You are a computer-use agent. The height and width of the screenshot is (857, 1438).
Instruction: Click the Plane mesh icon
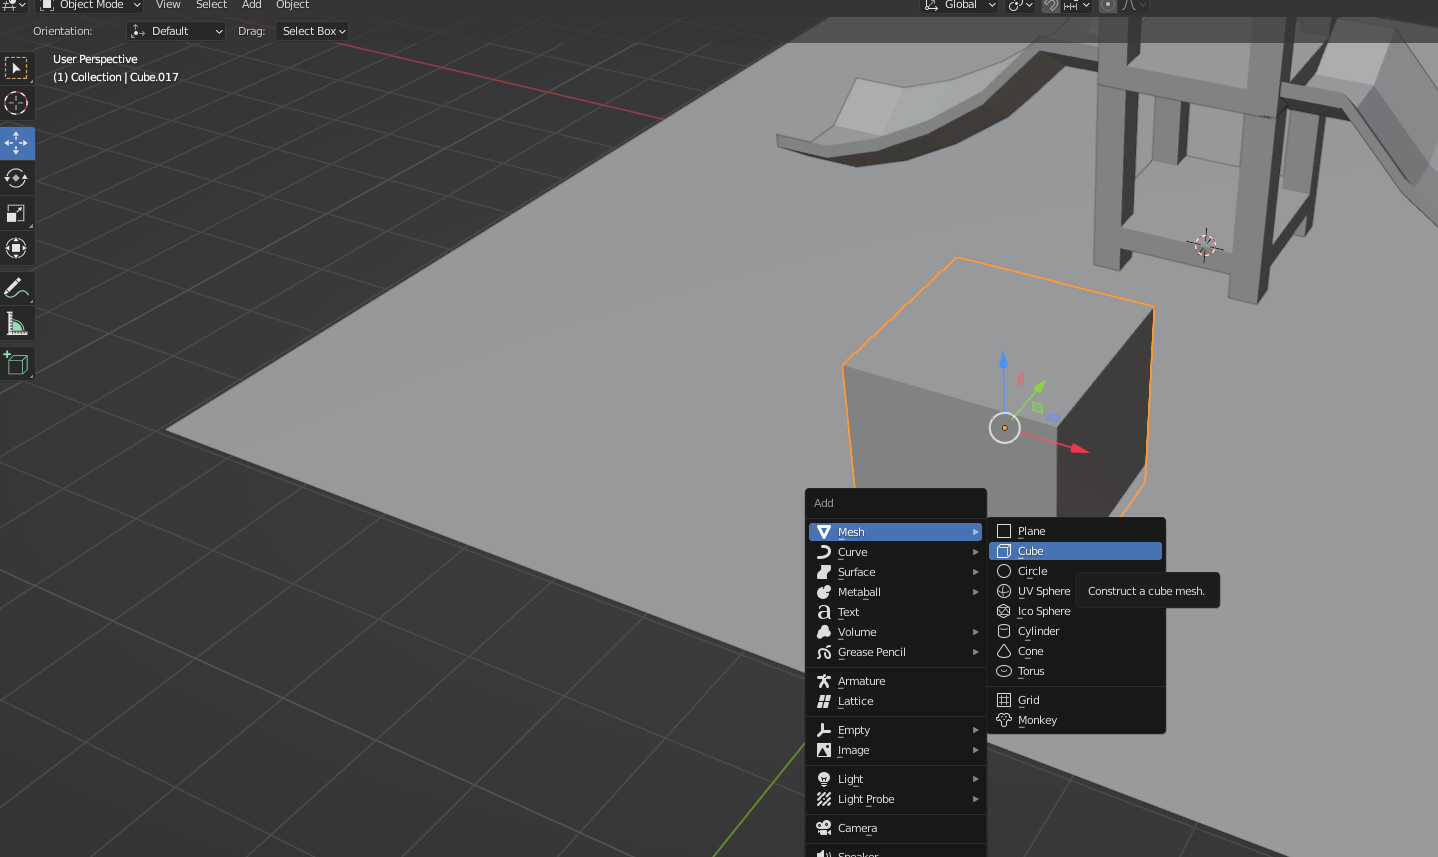click(1004, 531)
